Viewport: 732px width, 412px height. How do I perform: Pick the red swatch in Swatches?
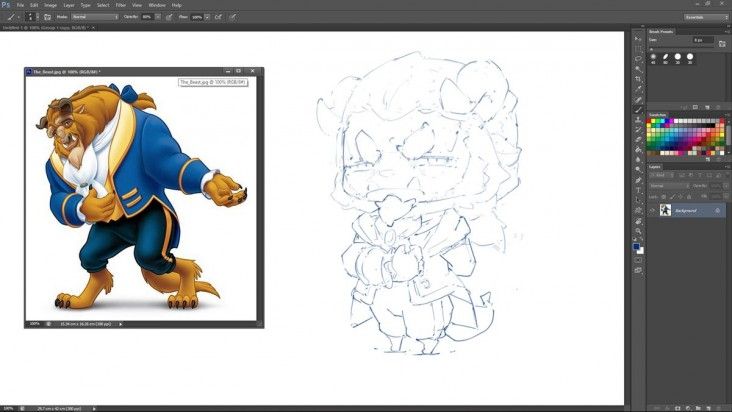(648, 120)
